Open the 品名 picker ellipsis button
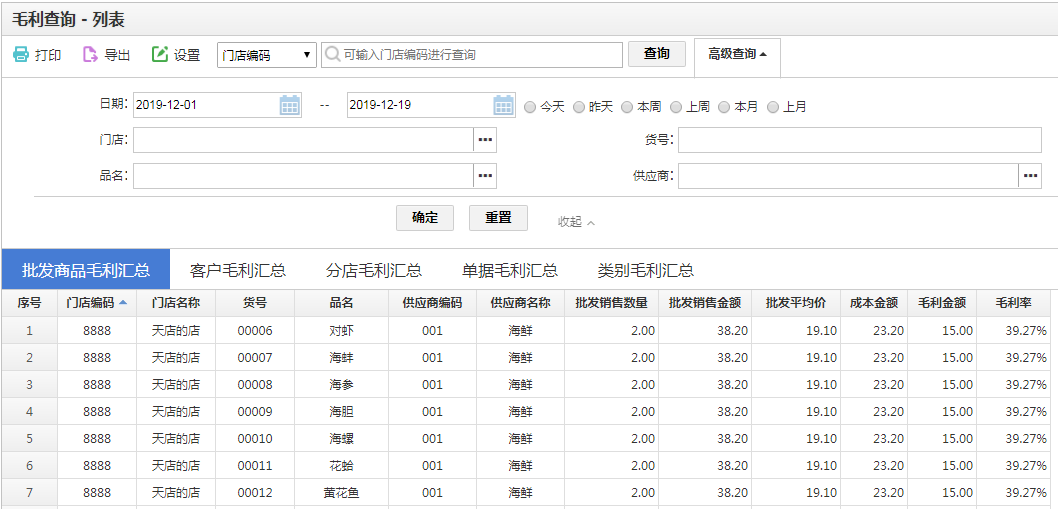This screenshot has height=514, width=1058. (x=485, y=175)
